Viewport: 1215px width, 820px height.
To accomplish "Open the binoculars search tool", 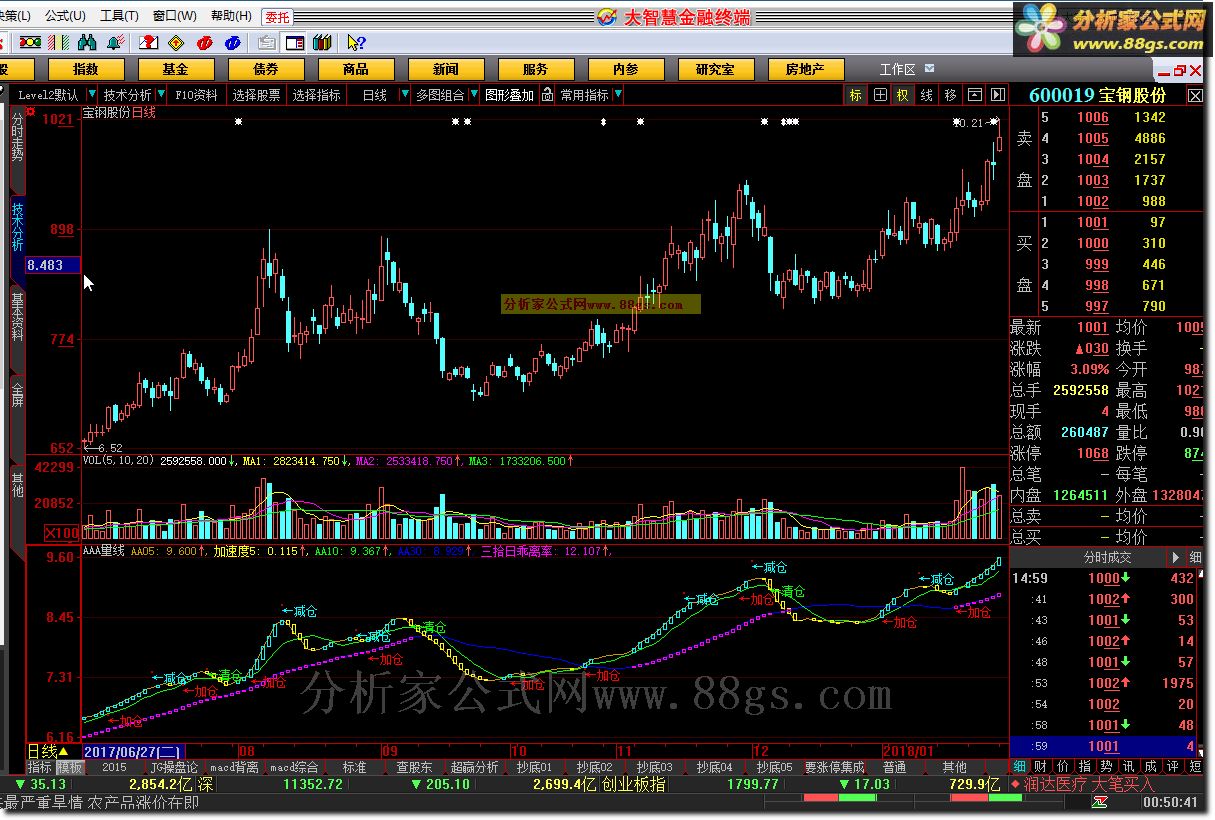I will tap(87, 43).
